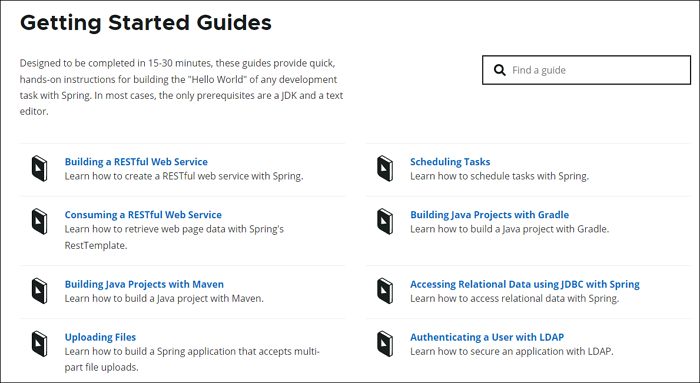
Task: Click the book icon beside Authenticating a User with LDAP
Action: [385, 344]
